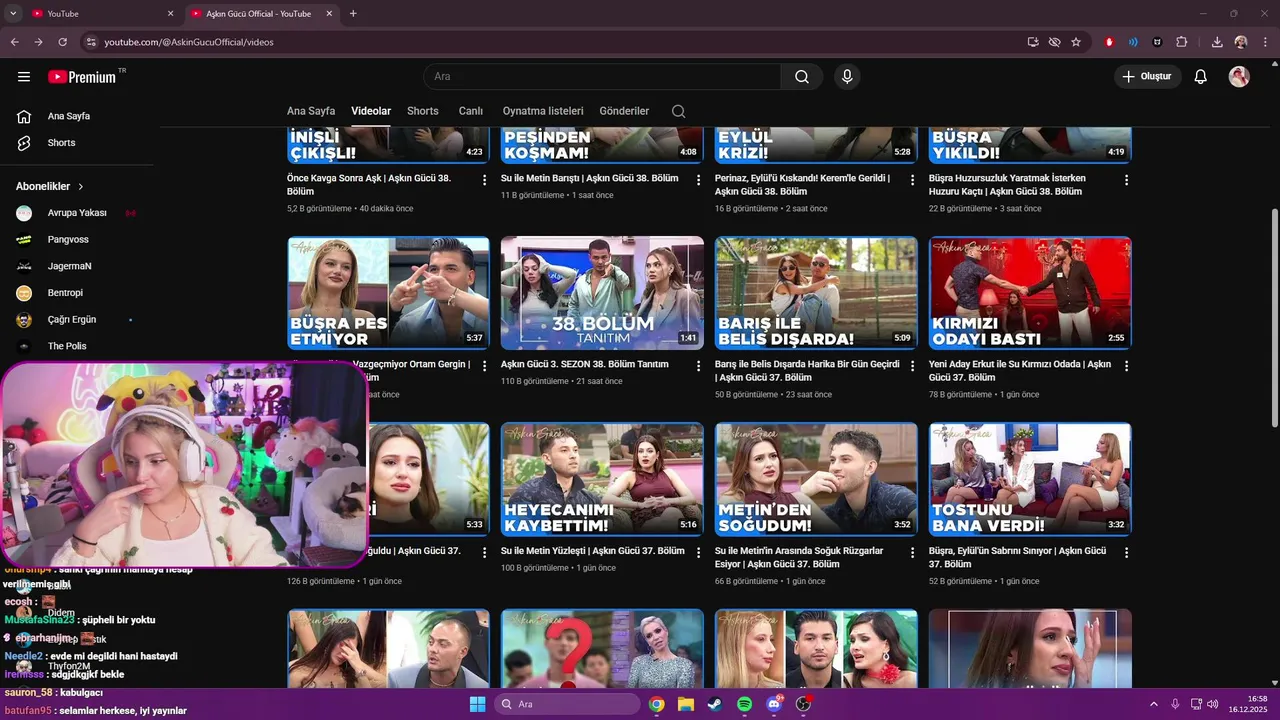Start voice search with the microphone button
Viewport: 1280px width, 720px height.
coord(847,77)
